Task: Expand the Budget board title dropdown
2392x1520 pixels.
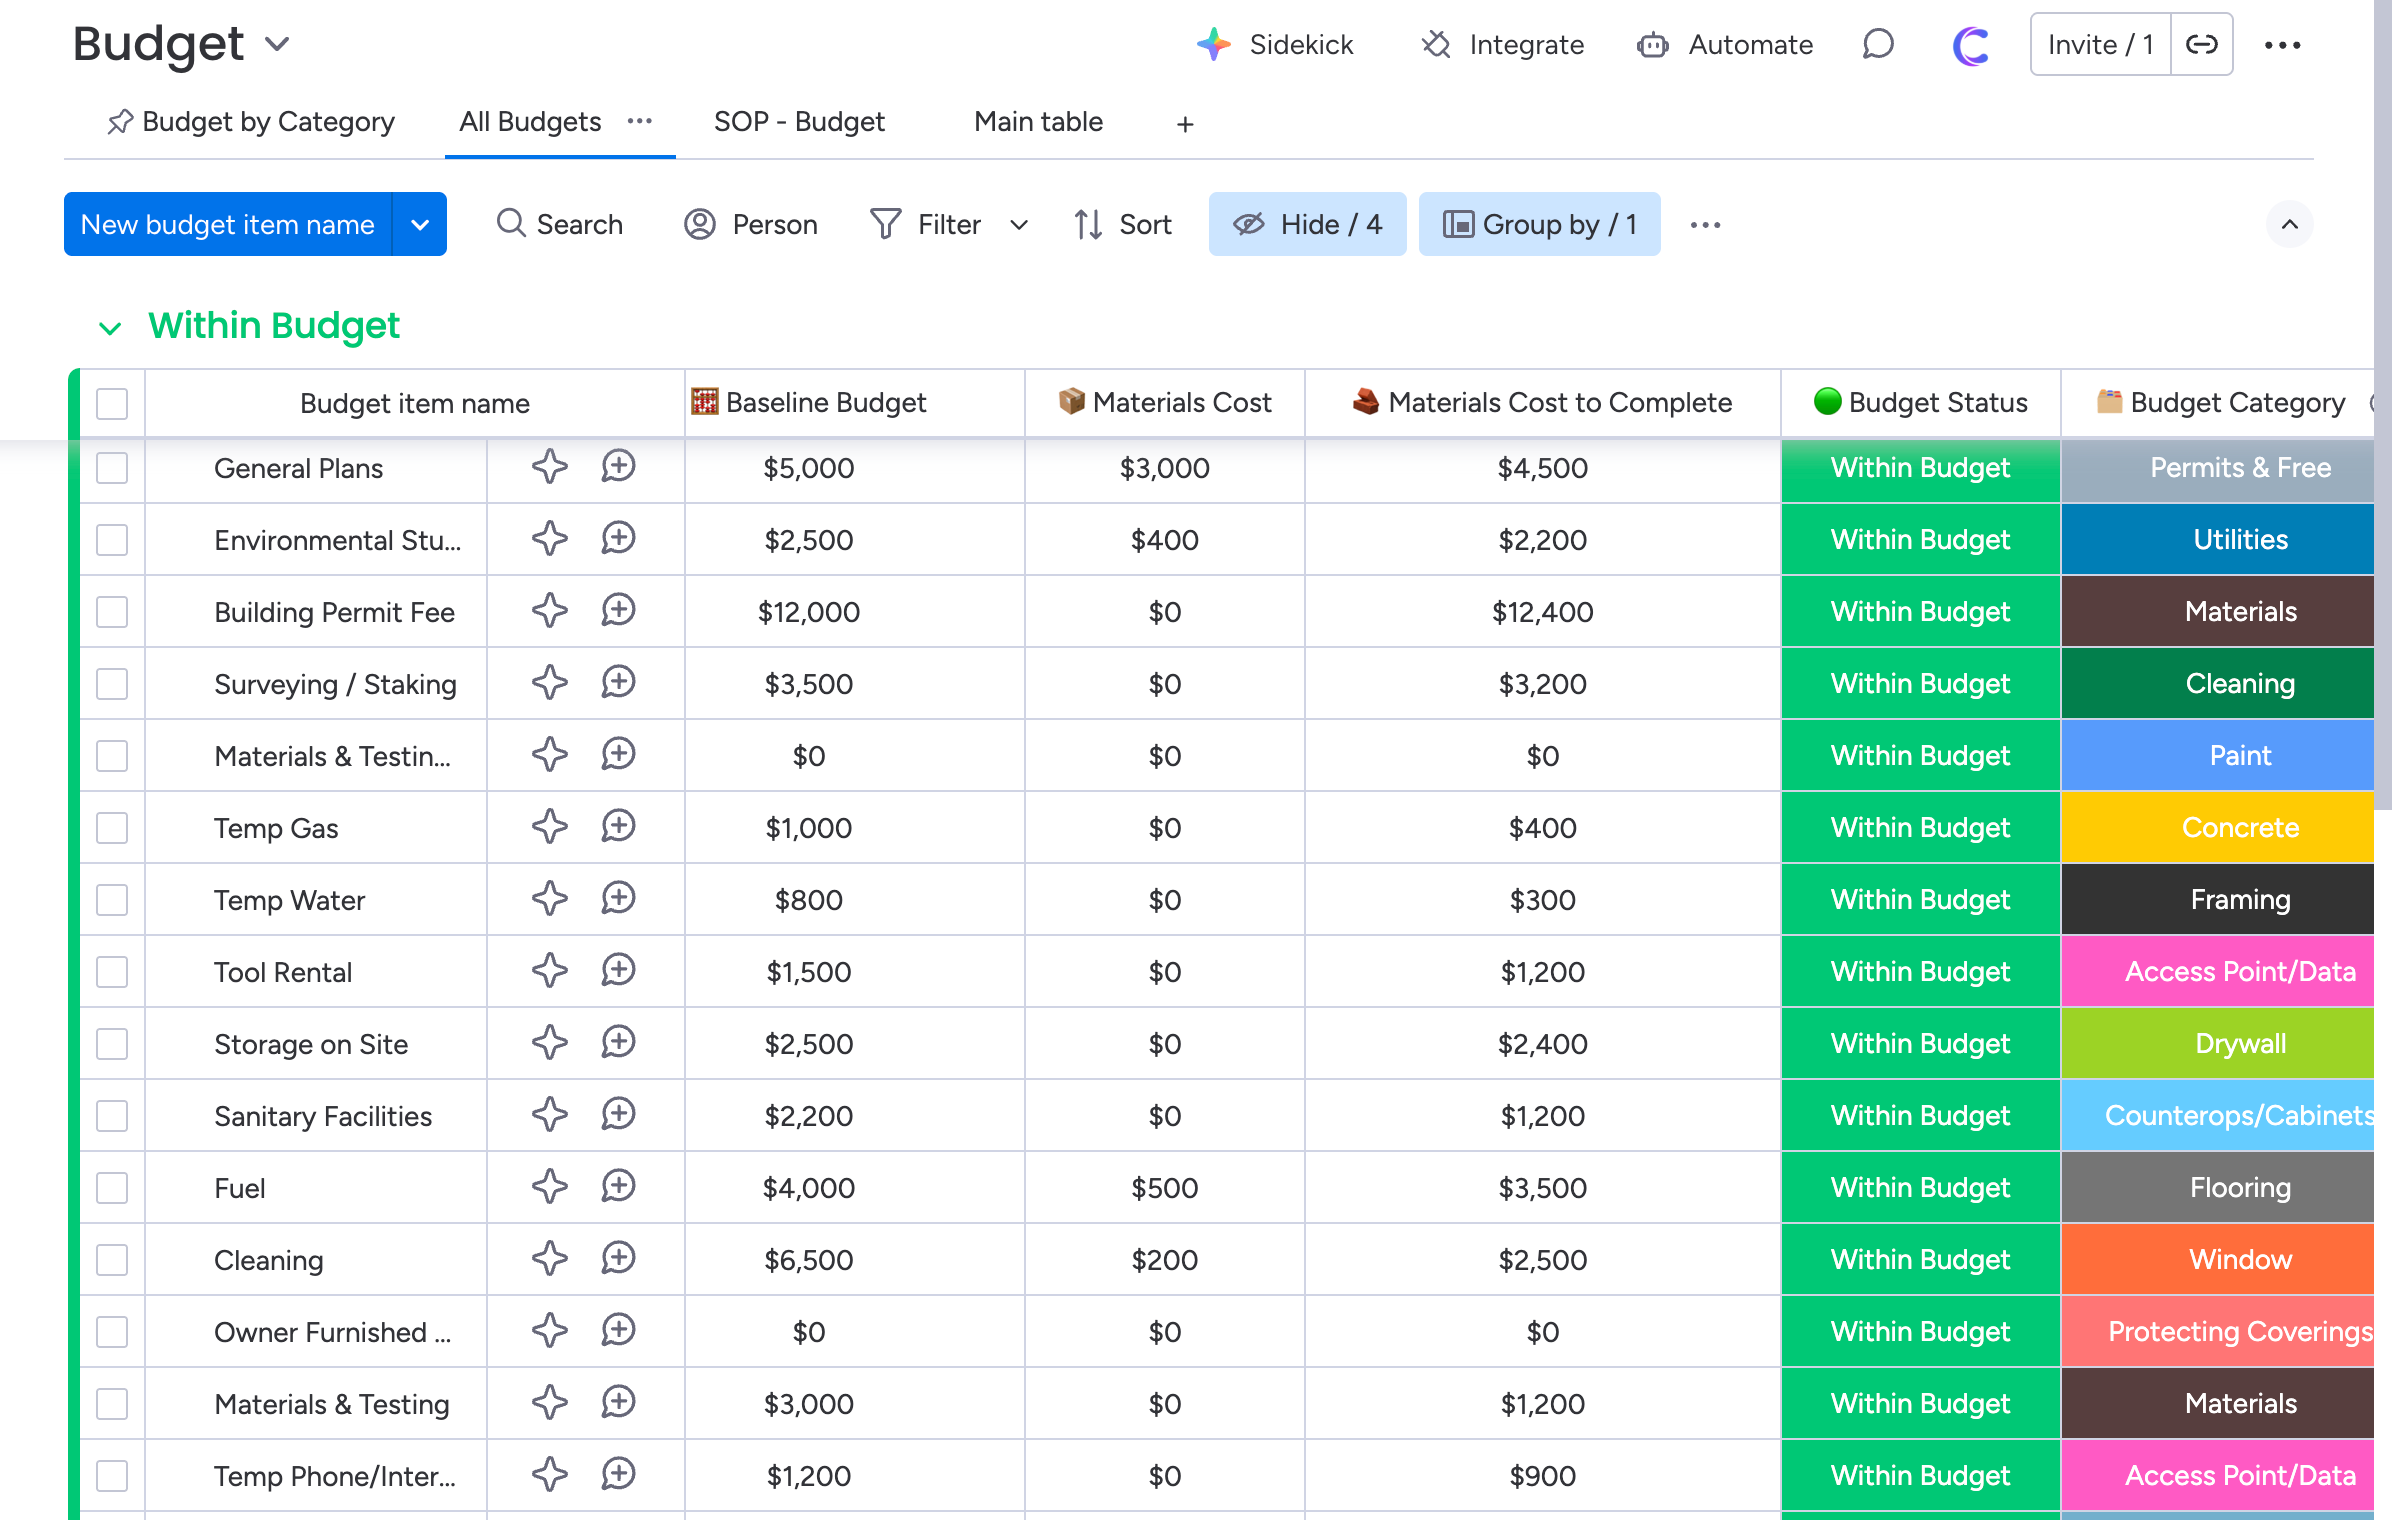Action: point(277,44)
